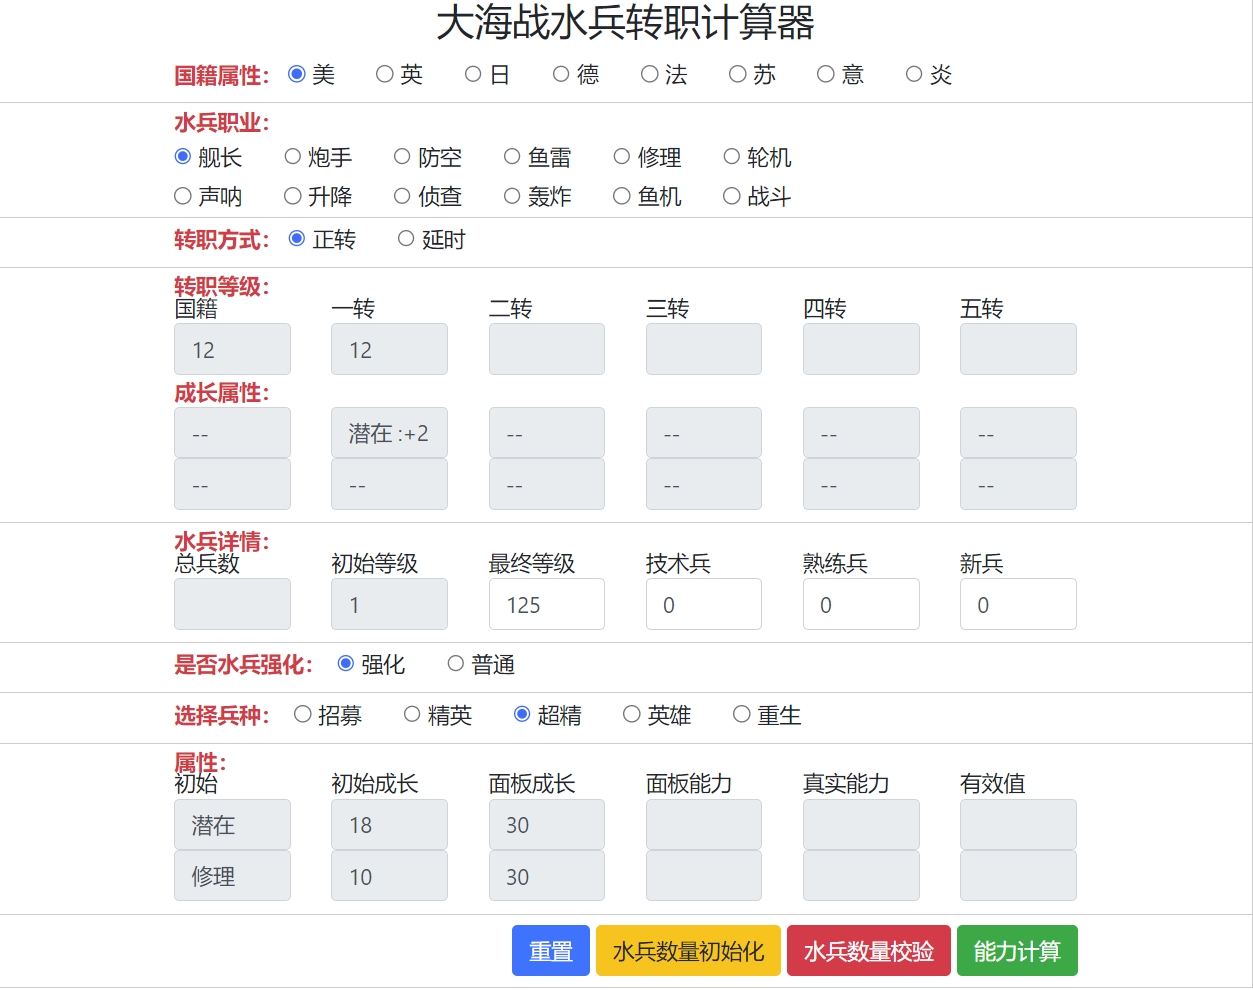Select 重生 sailor type
This screenshot has width=1253, height=990.
pos(741,715)
